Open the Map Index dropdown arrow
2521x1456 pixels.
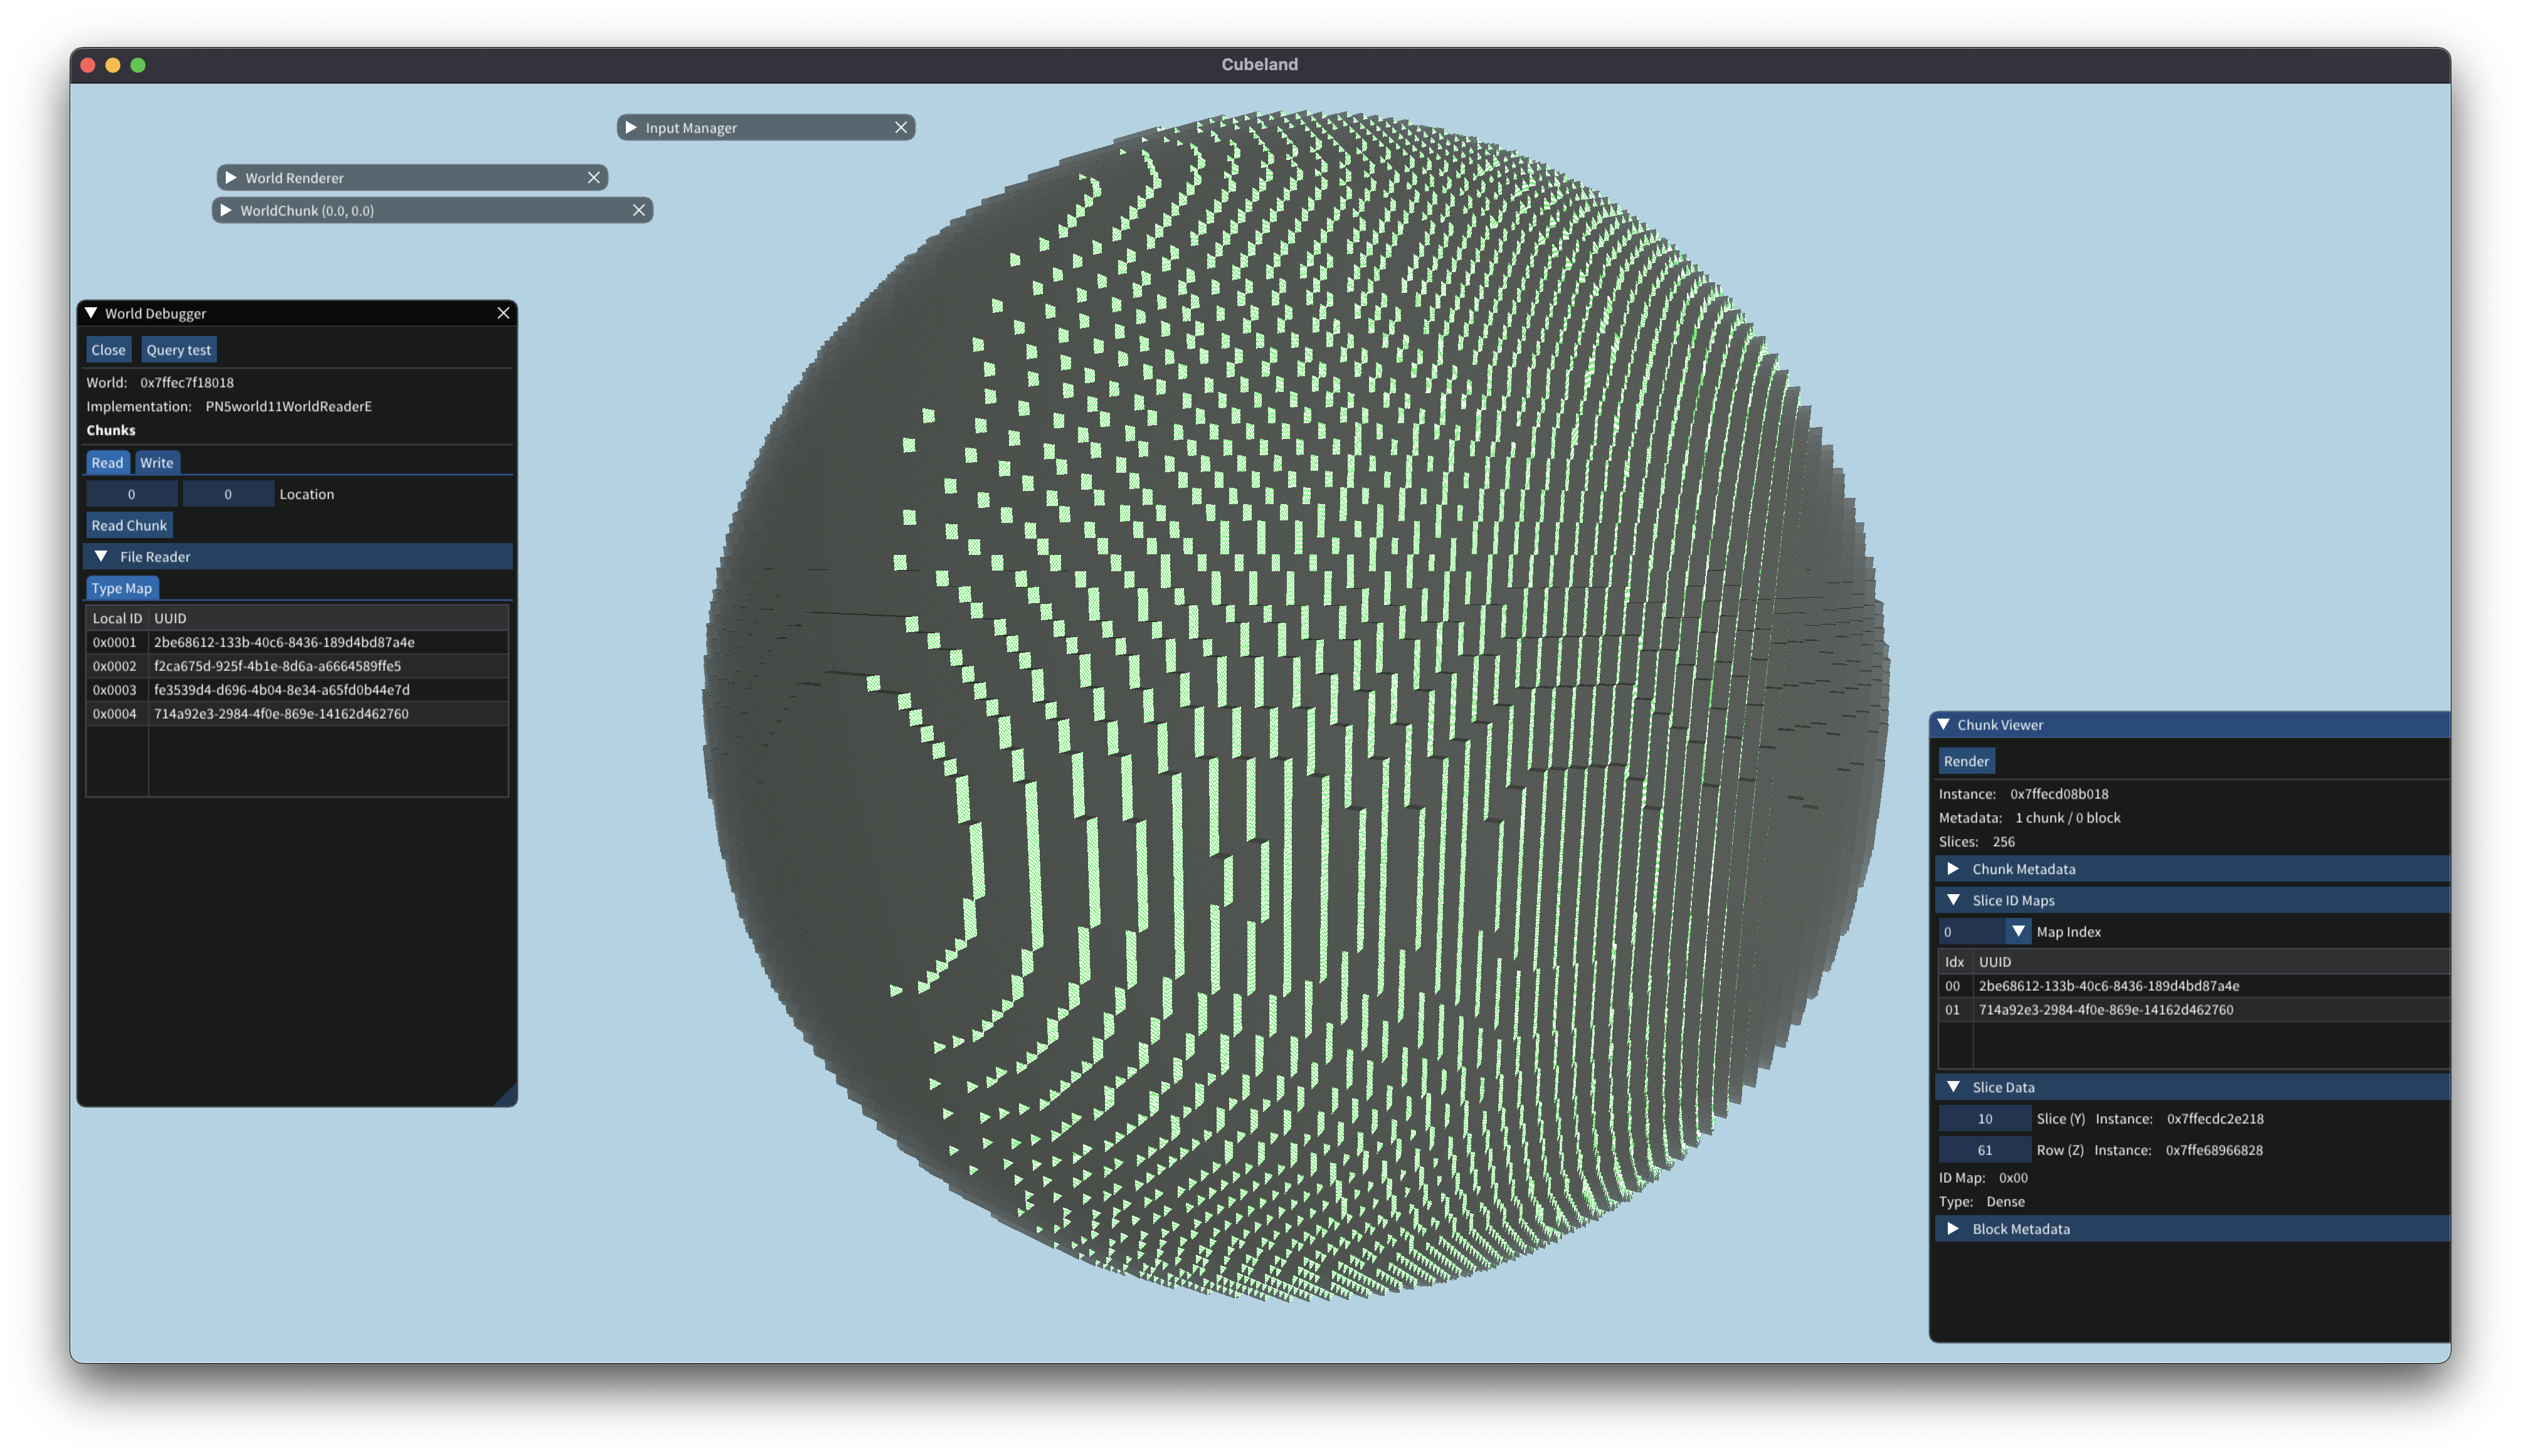(x=2018, y=931)
